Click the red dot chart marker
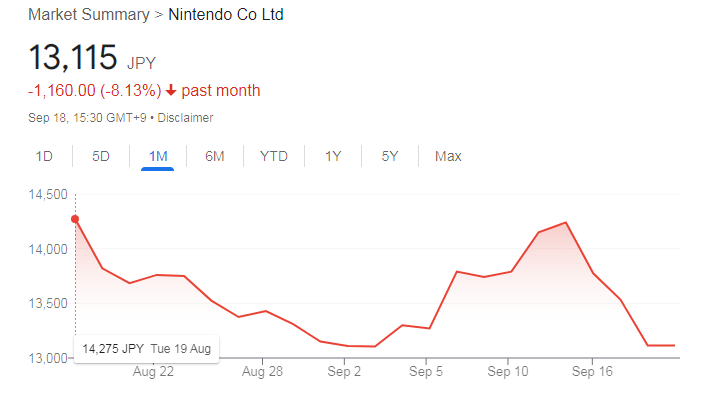 75,219
